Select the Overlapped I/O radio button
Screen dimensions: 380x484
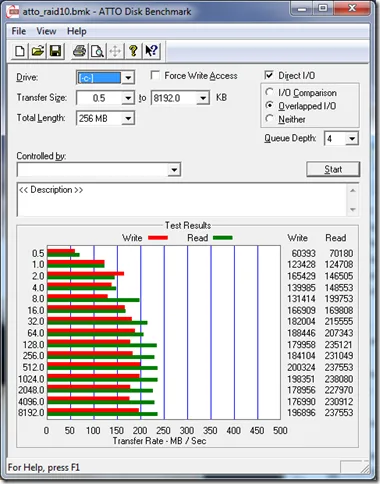pos(269,105)
